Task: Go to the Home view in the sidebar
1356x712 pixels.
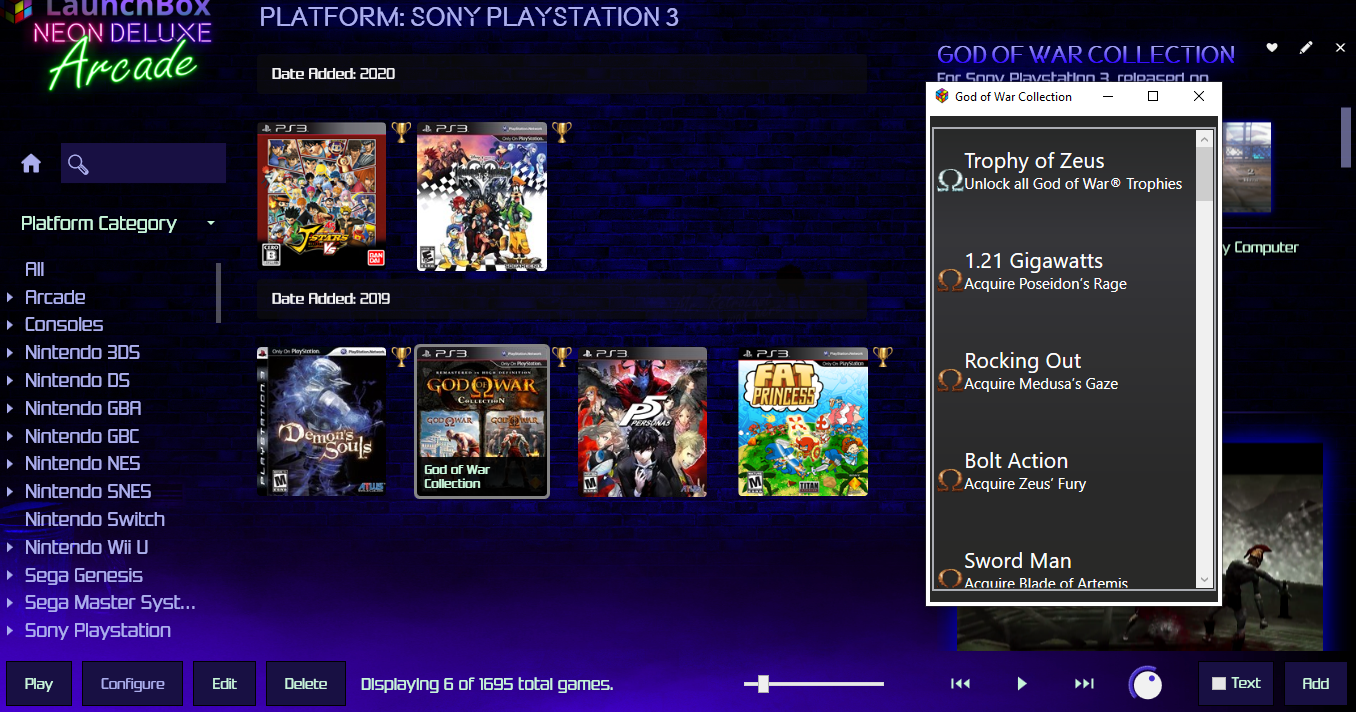Action: pos(31,163)
